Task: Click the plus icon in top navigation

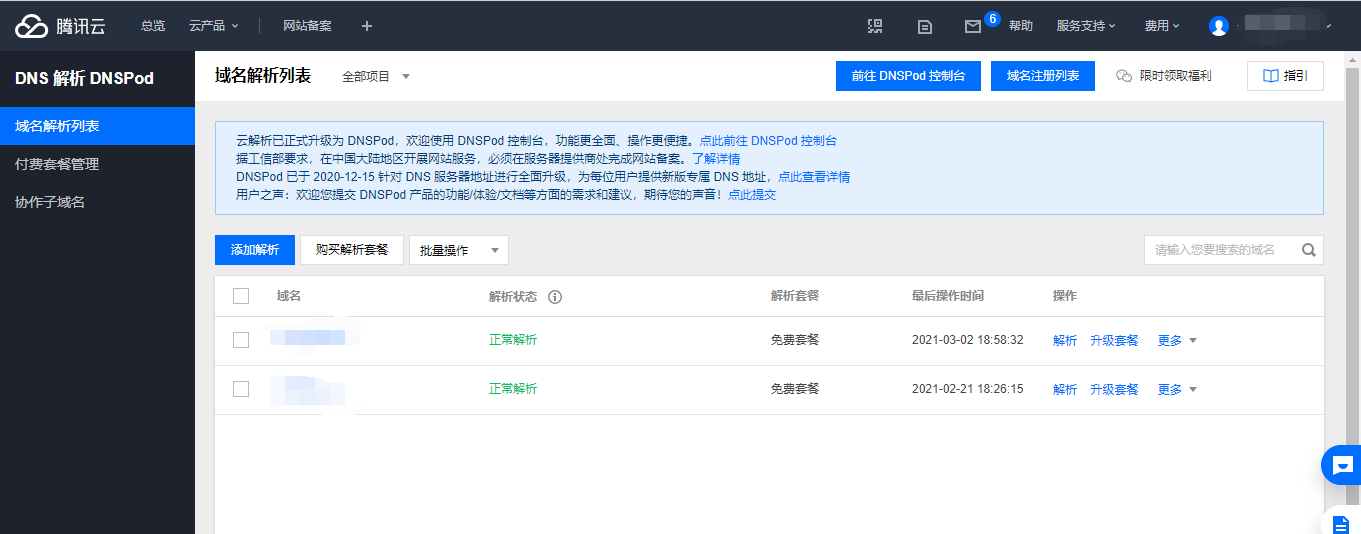Action: (x=366, y=26)
